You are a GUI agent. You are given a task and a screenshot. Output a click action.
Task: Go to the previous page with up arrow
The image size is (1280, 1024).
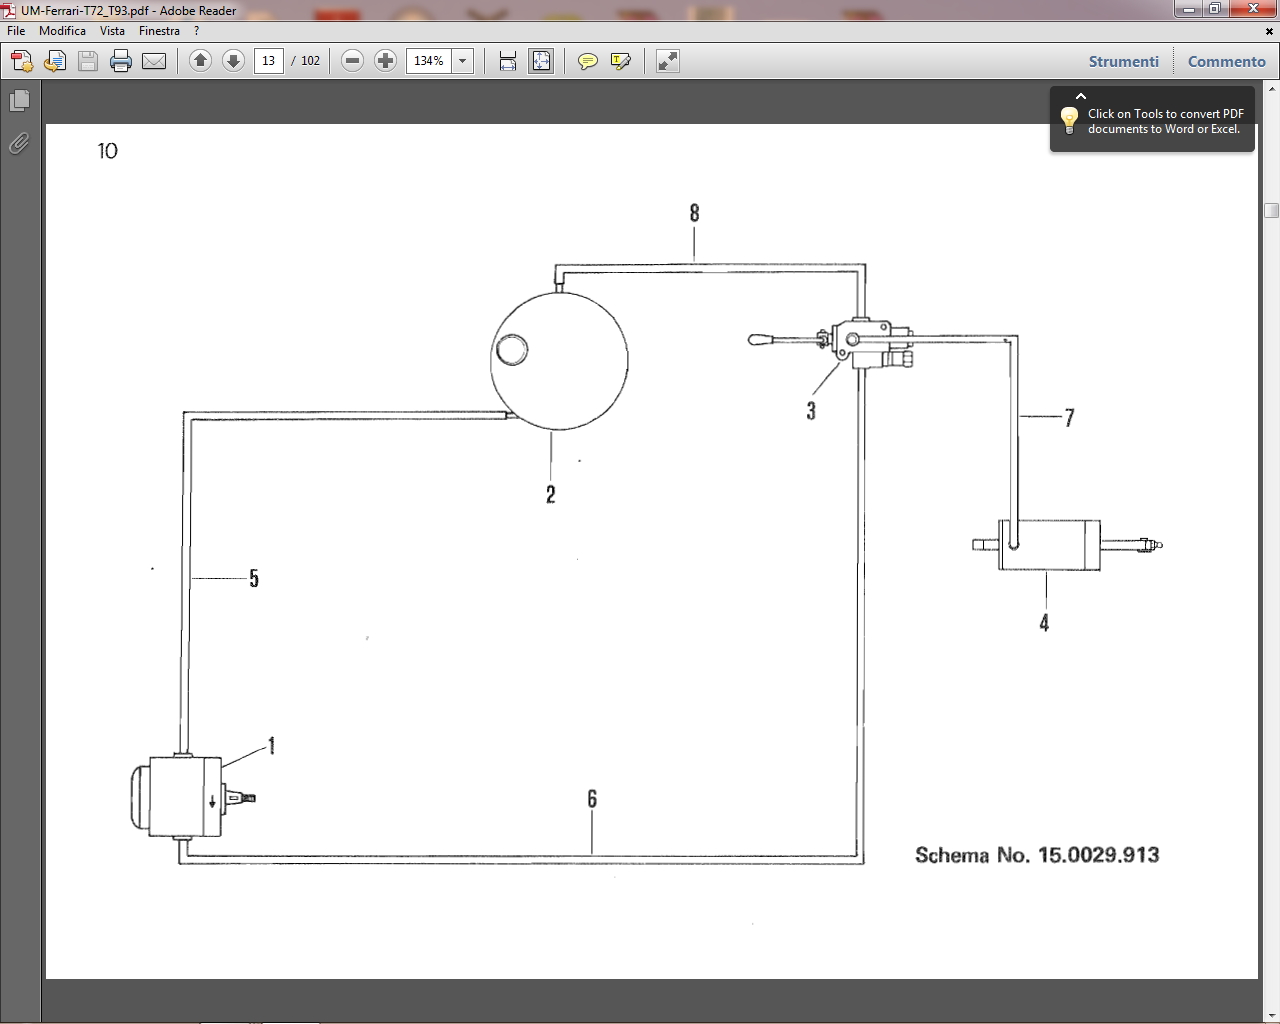pos(200,61)
